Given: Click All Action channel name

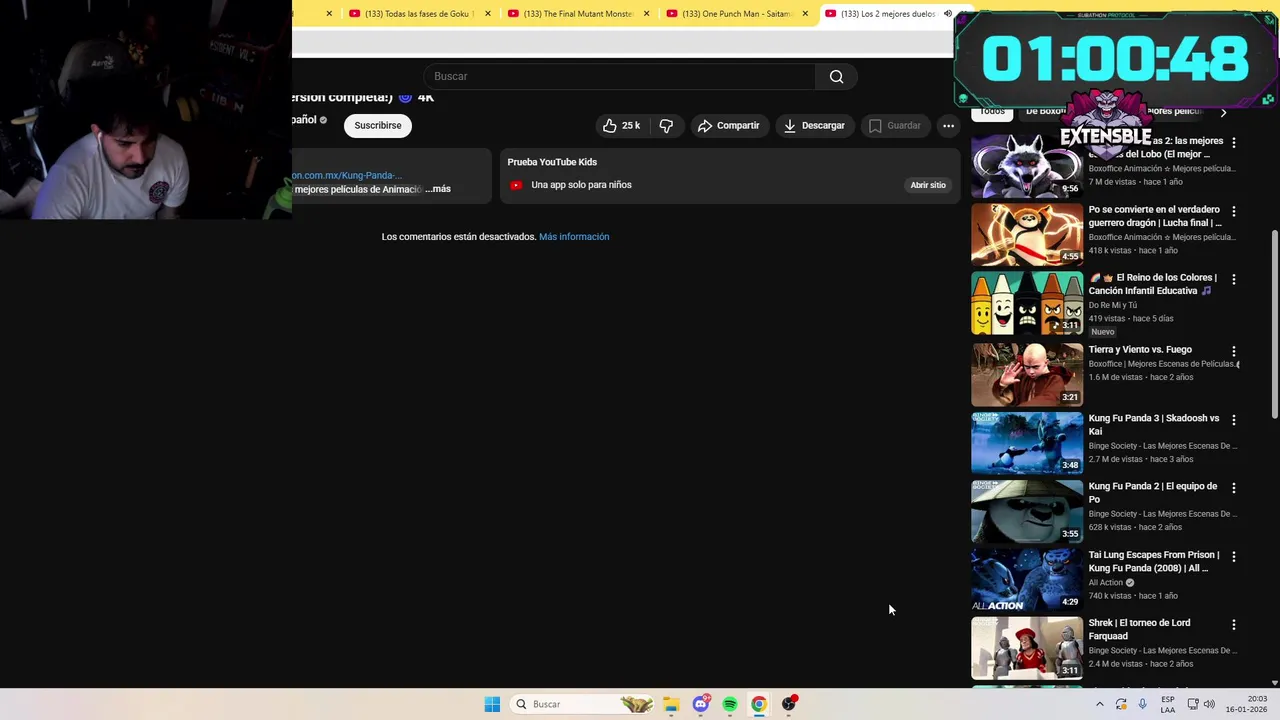Looking at the screenshot, I should (1105, 583).
